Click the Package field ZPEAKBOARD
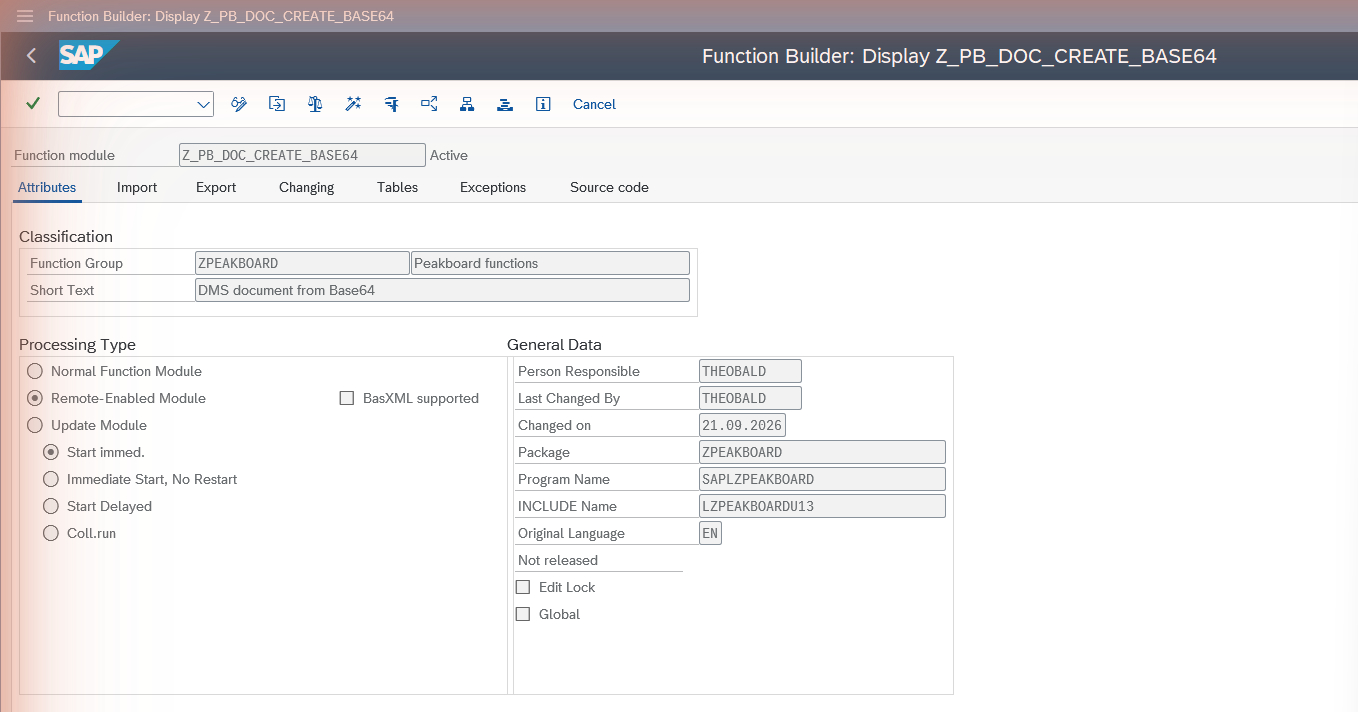 pos(822,452)
